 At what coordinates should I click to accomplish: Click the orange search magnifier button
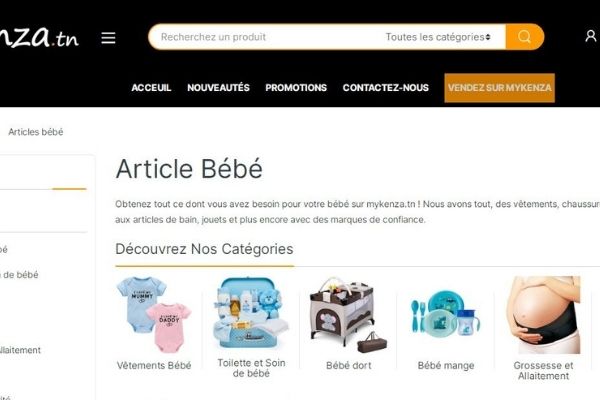524,37
